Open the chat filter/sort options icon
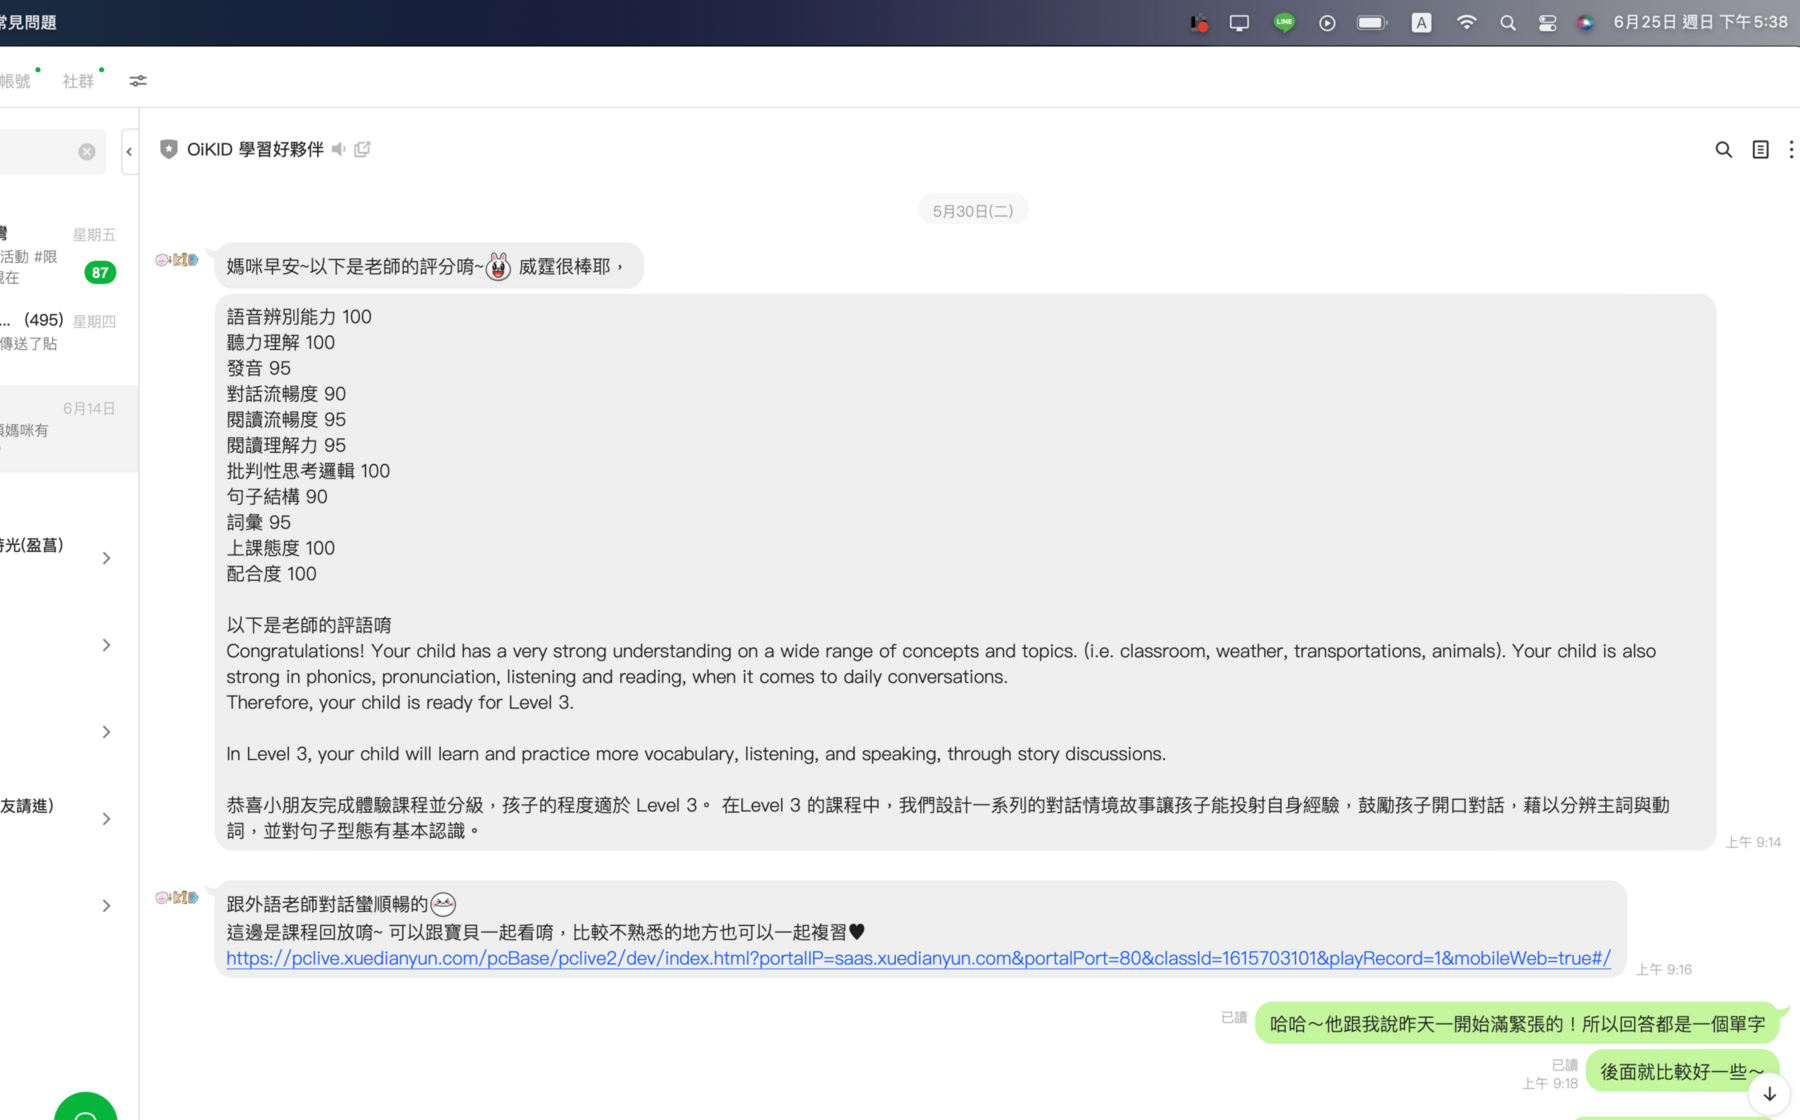Viewport: 1800px width, 1120px height. click(137, 81)
